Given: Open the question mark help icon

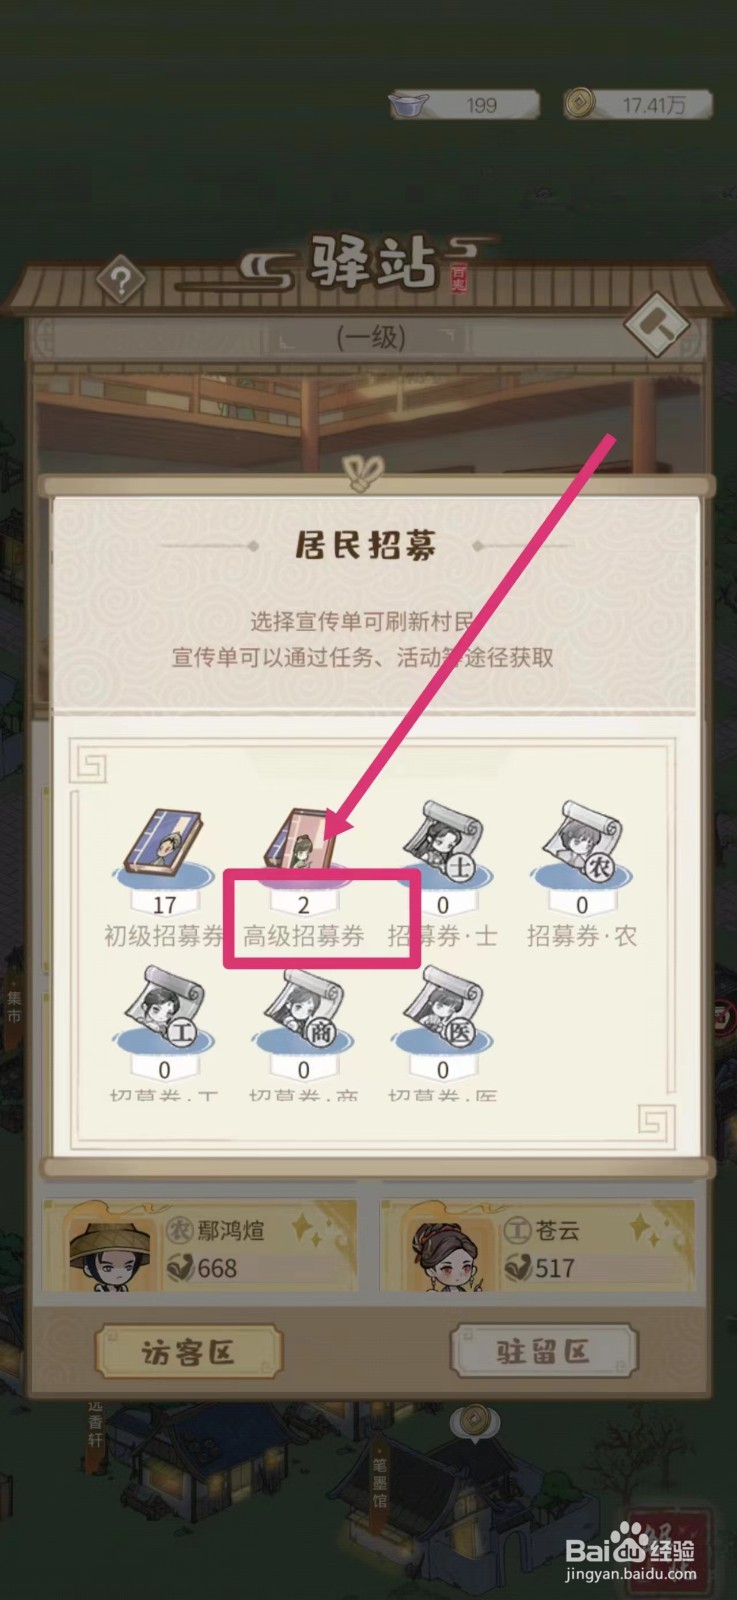Looking at the screenshot, I should point(121,281).
